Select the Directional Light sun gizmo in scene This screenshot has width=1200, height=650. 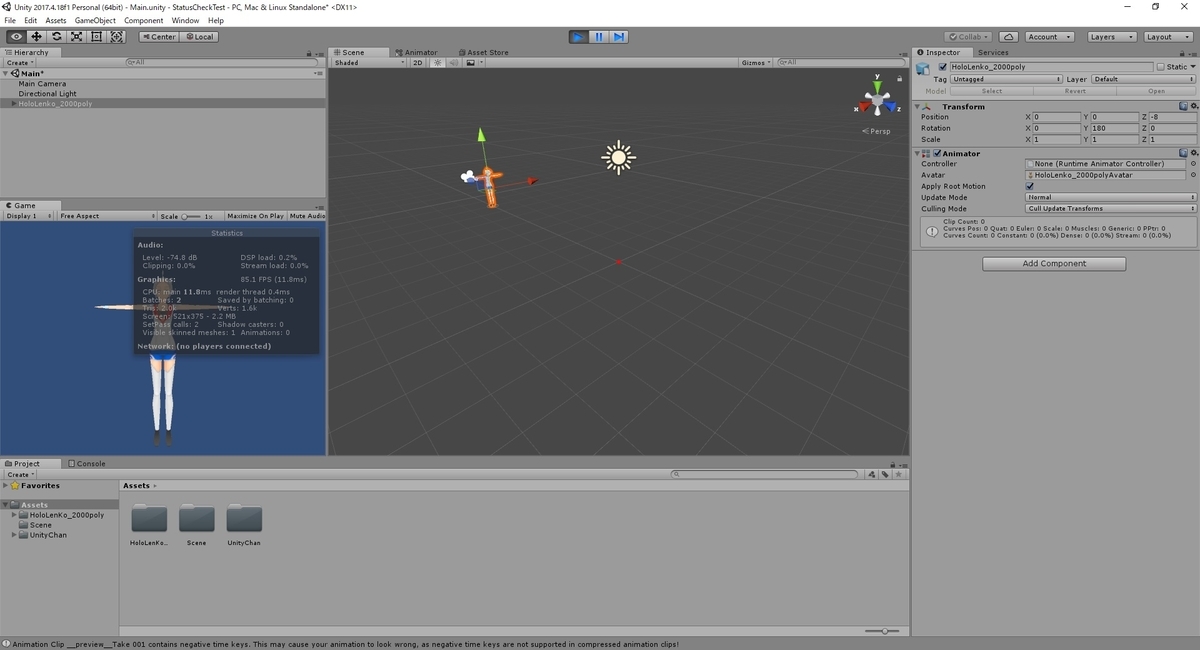[x=618, y=157]
